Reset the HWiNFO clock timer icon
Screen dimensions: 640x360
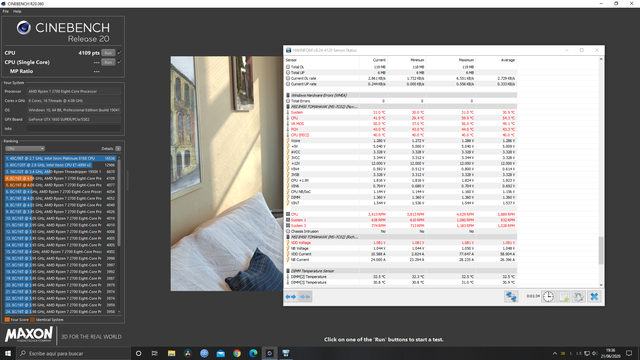(x=548, y=296)
